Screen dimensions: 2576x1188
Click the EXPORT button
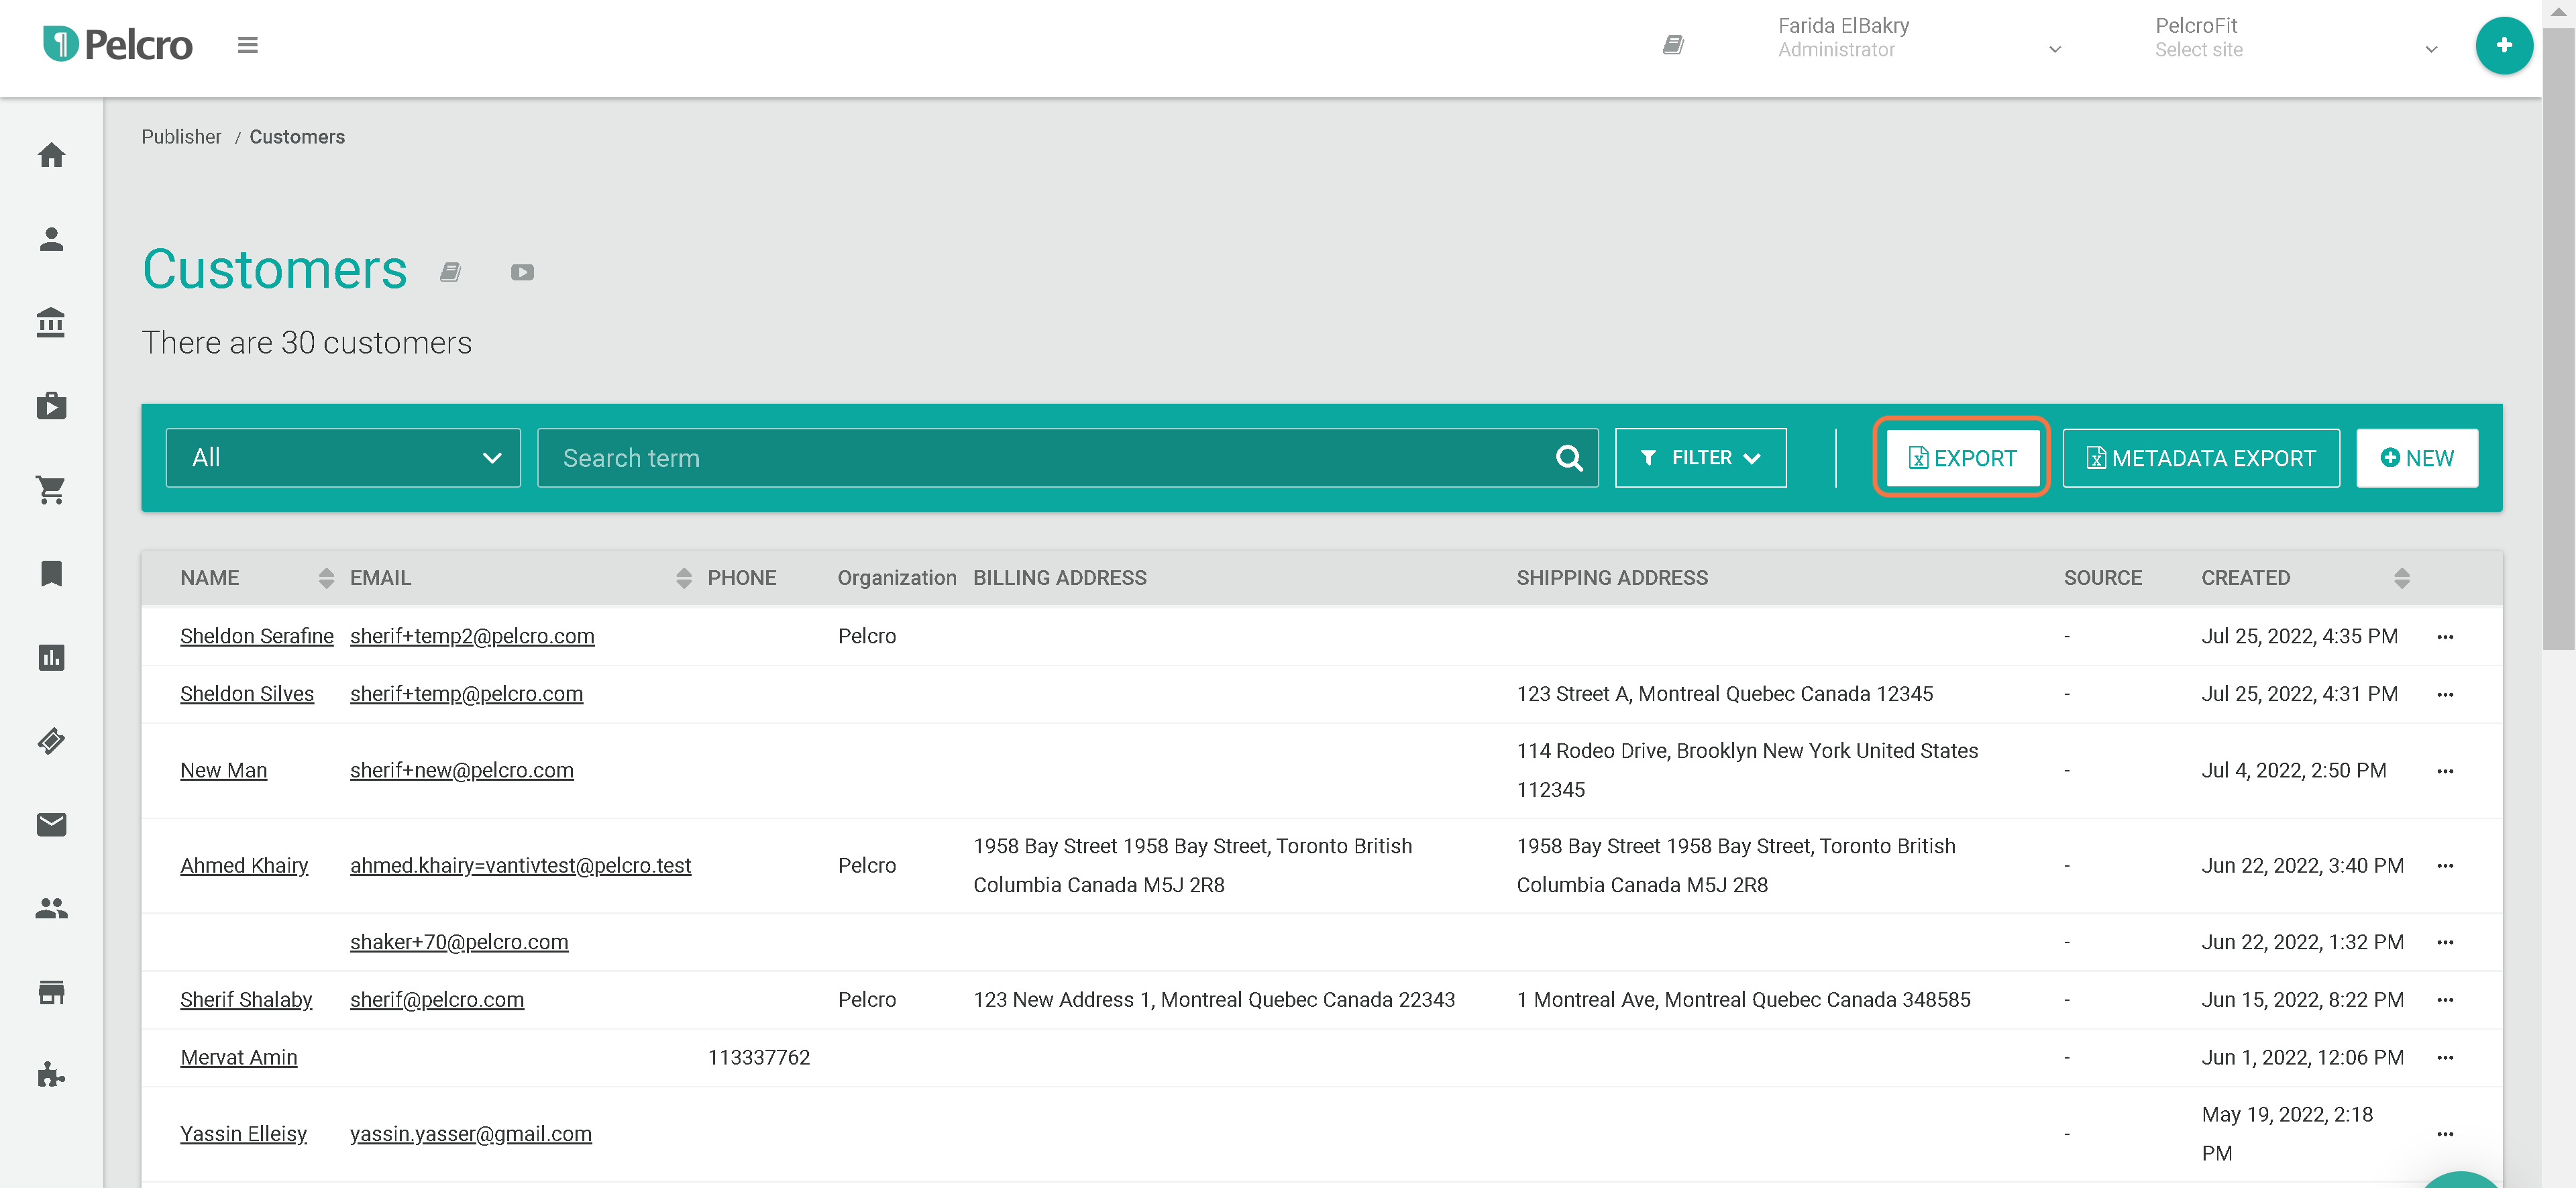coord(1961,458)
